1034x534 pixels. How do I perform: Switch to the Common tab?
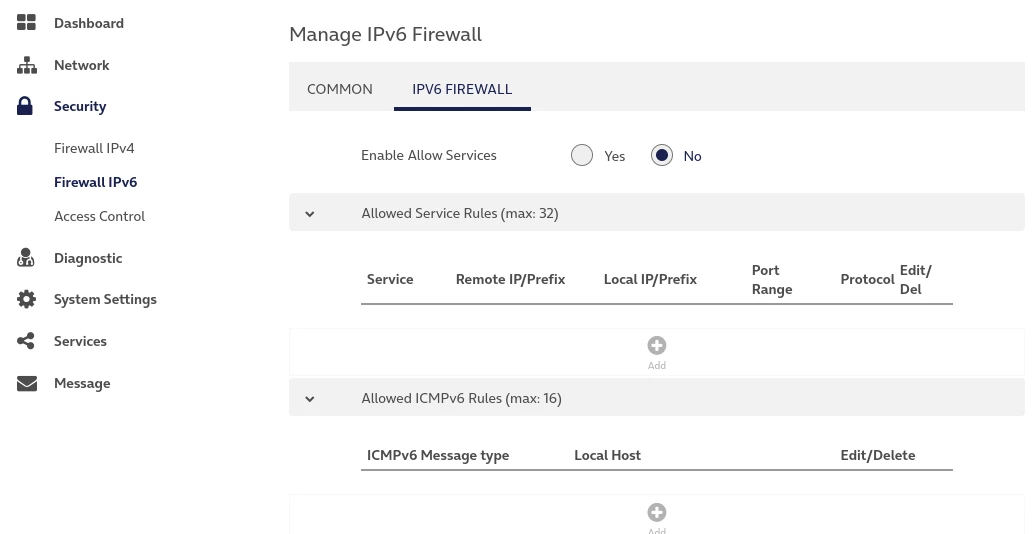(x=340, y=89)
